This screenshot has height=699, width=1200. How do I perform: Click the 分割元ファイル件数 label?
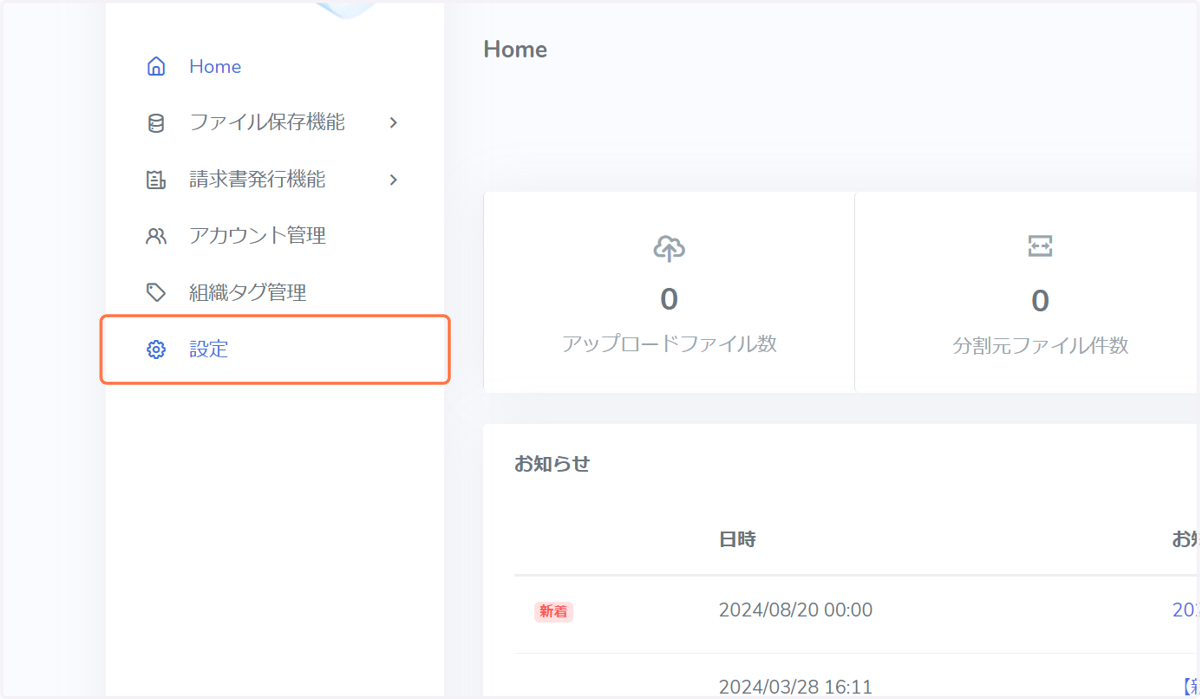[1040, 346]
